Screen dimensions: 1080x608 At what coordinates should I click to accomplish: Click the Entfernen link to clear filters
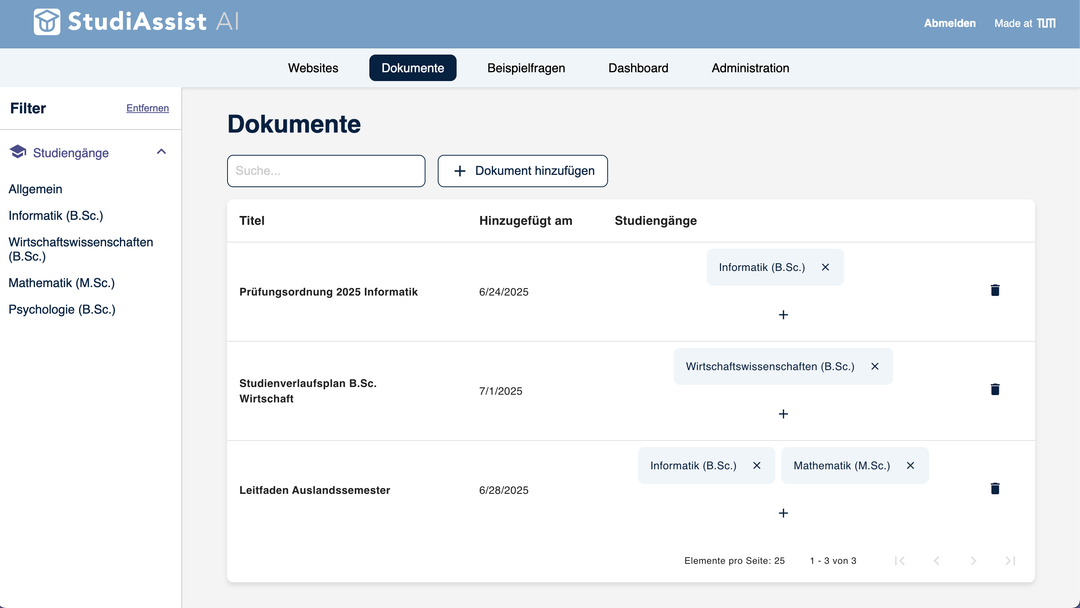point(147,108)
